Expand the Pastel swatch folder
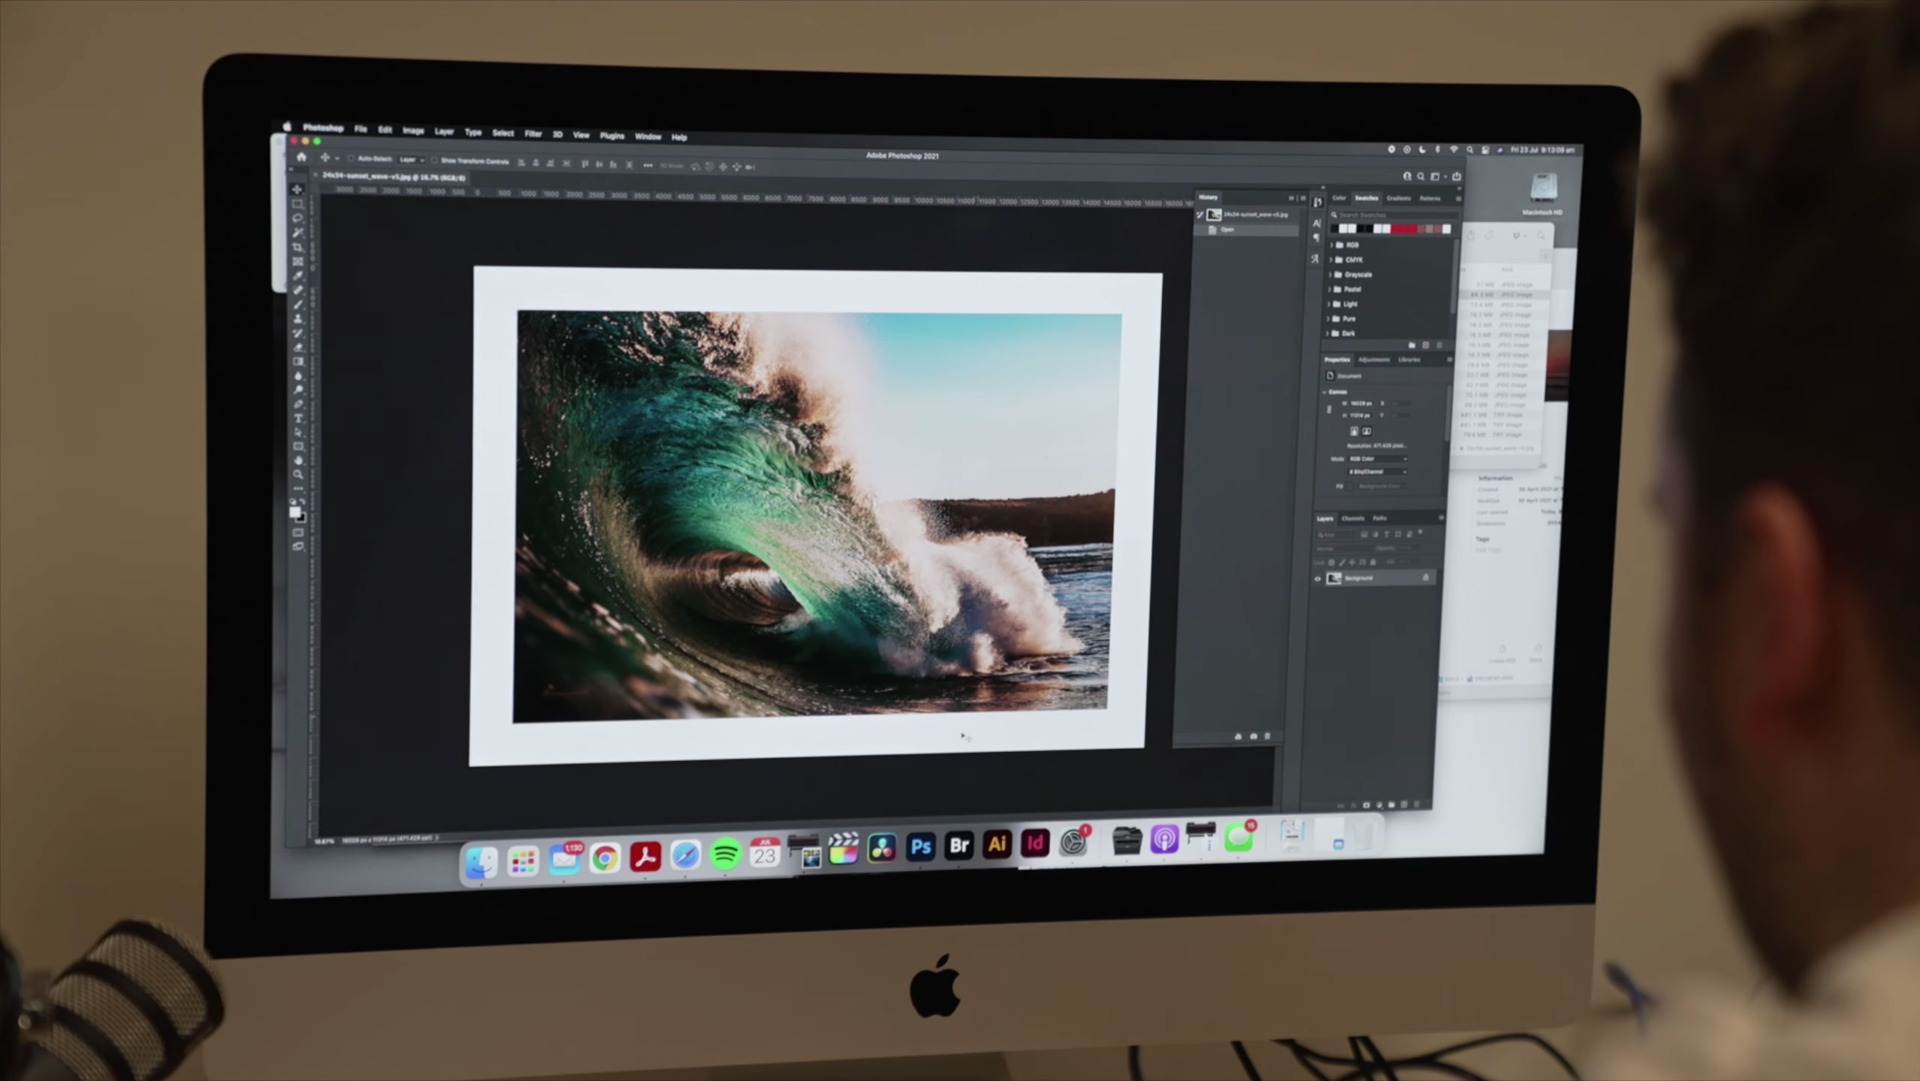 click(1330, 289)
